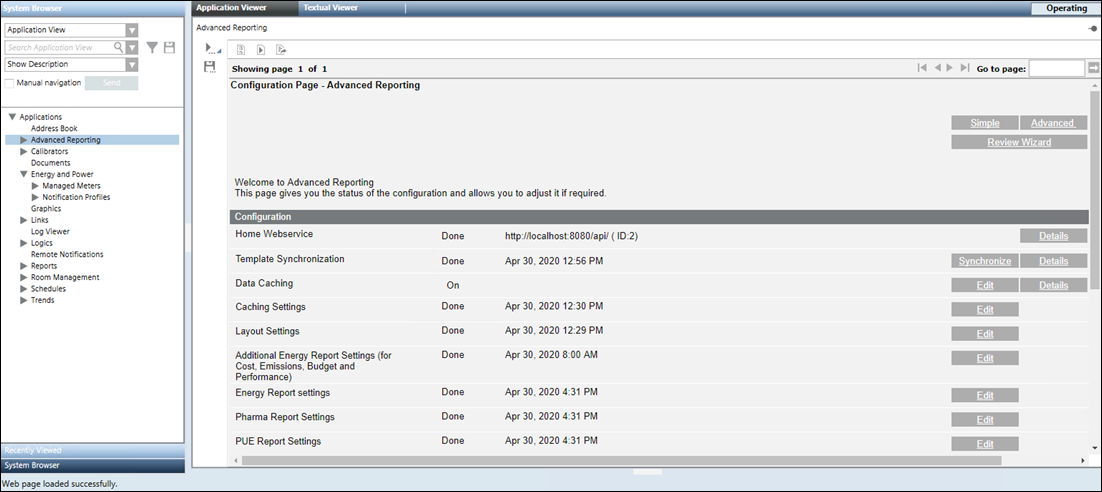Click the filter funnel icon in System Browser

152,47
